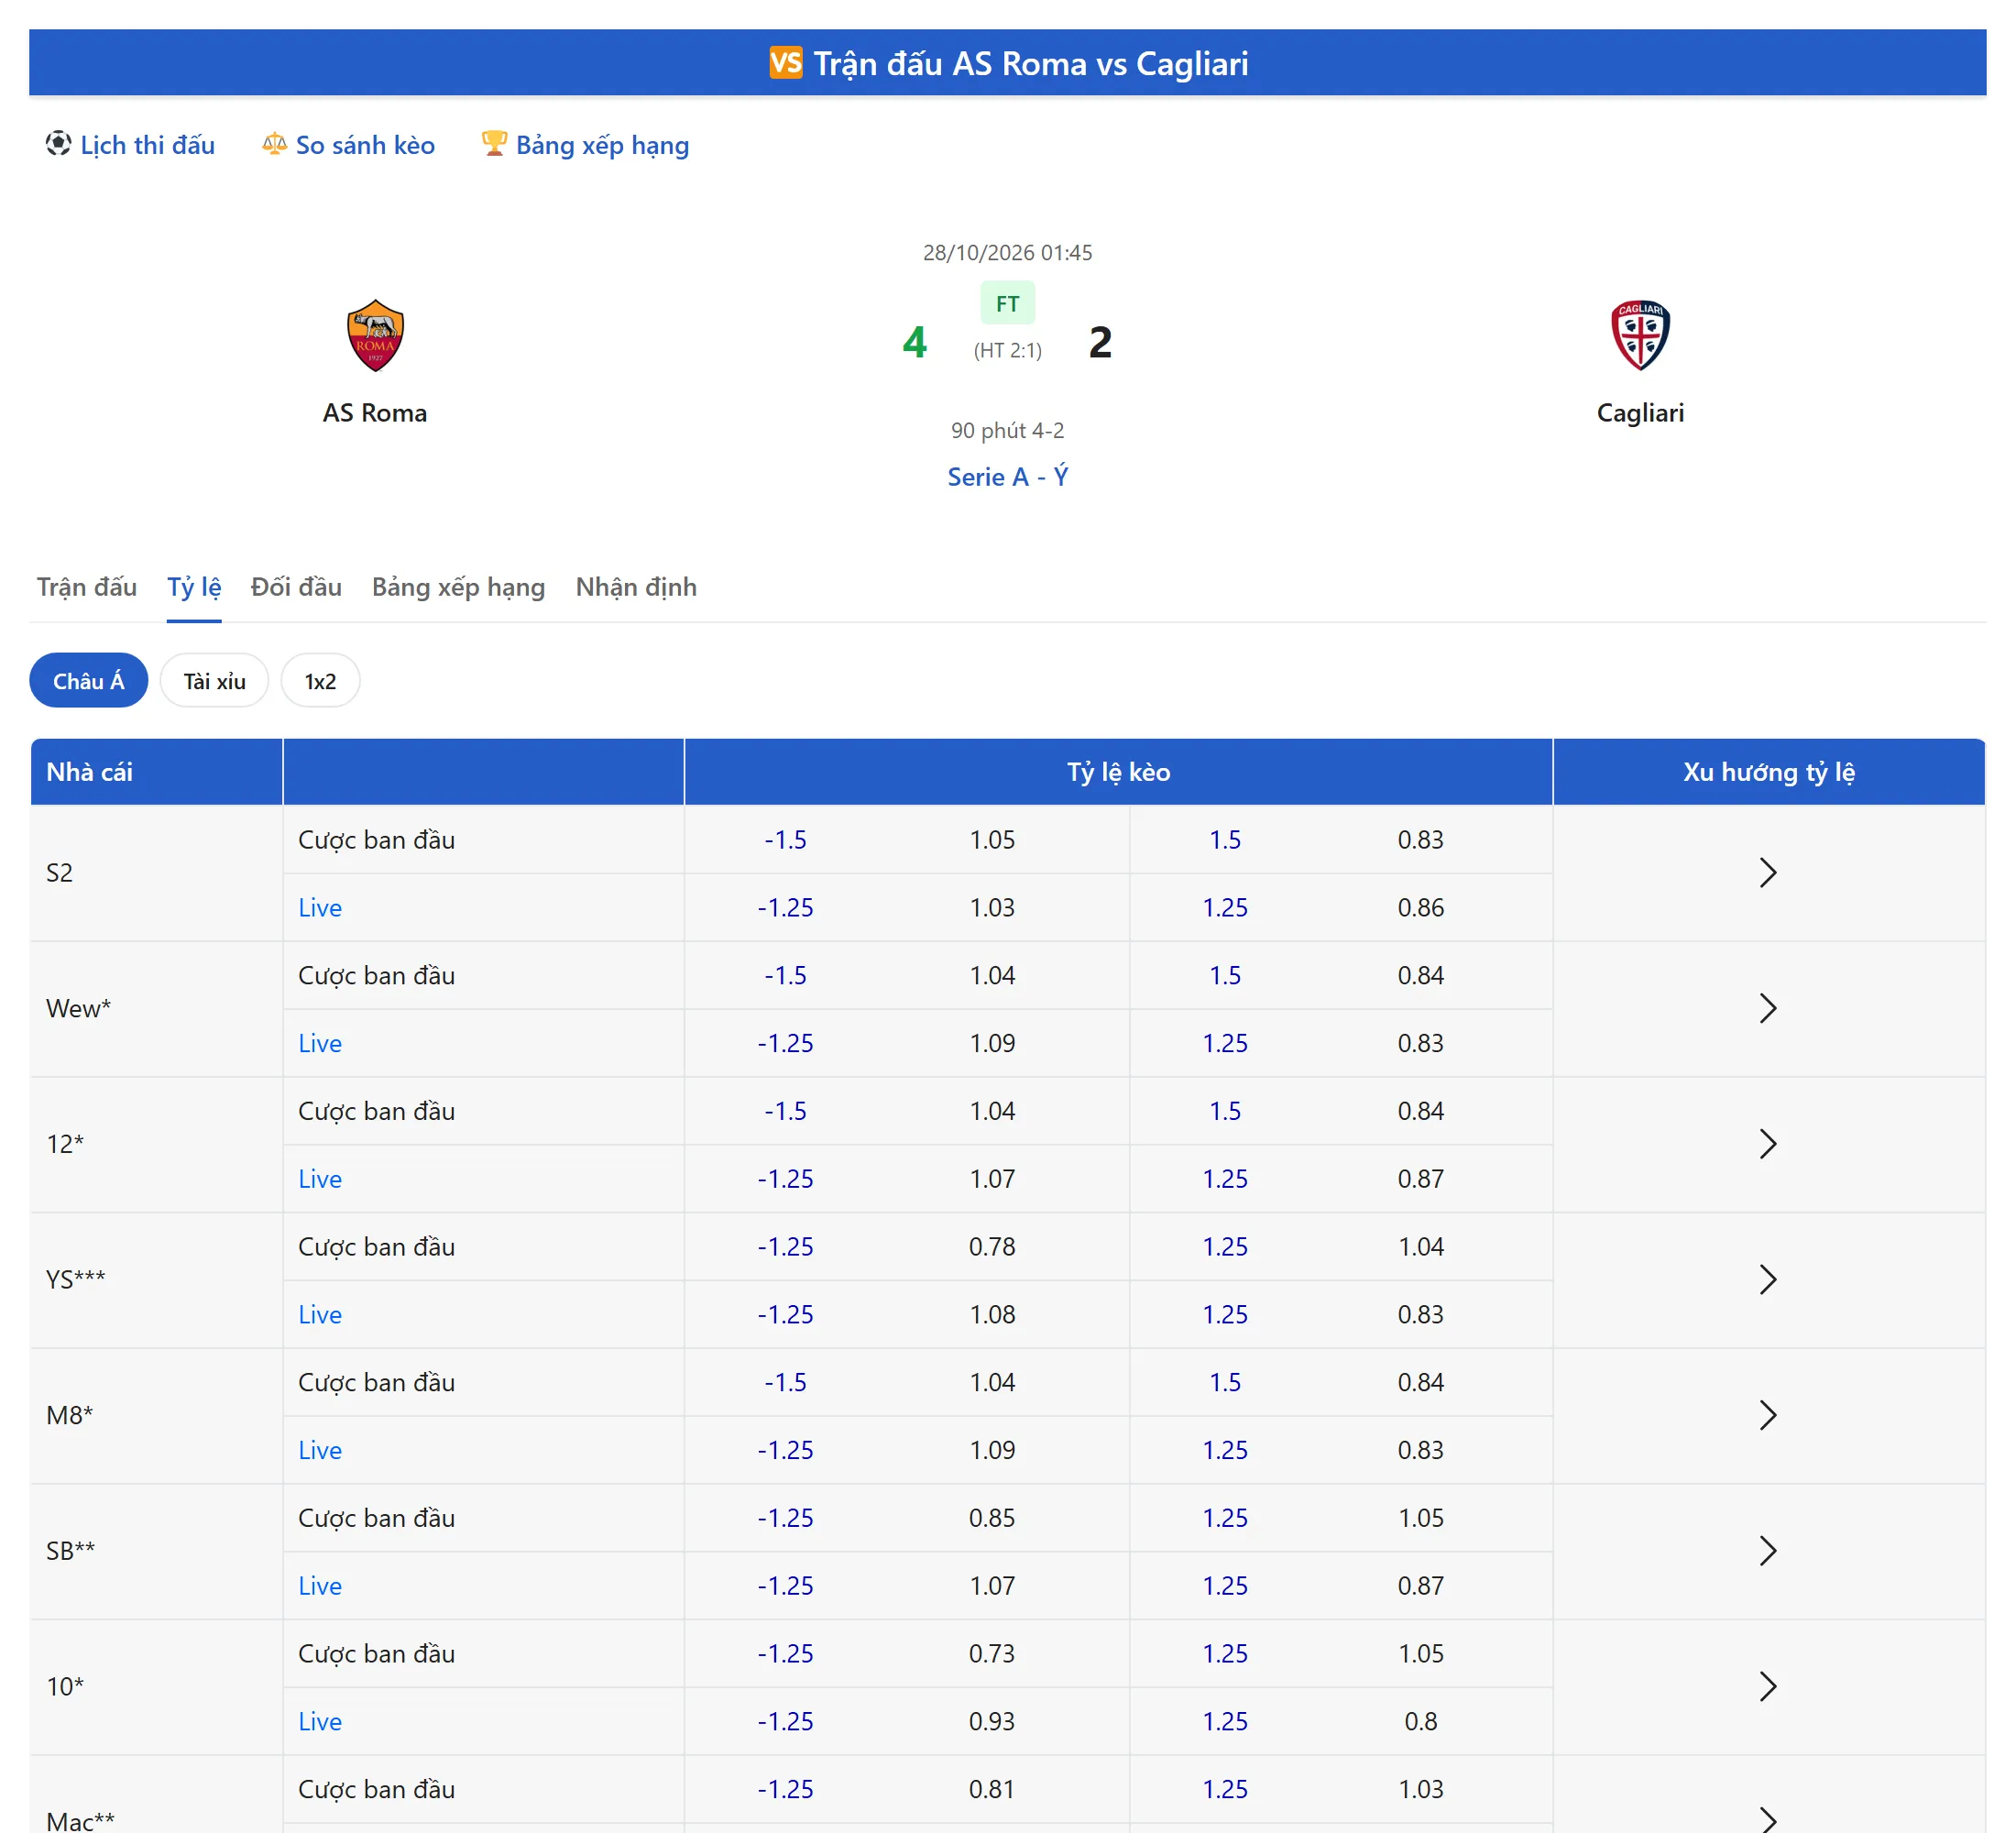Switch to 1x2 odds filter

coord(320,681)
